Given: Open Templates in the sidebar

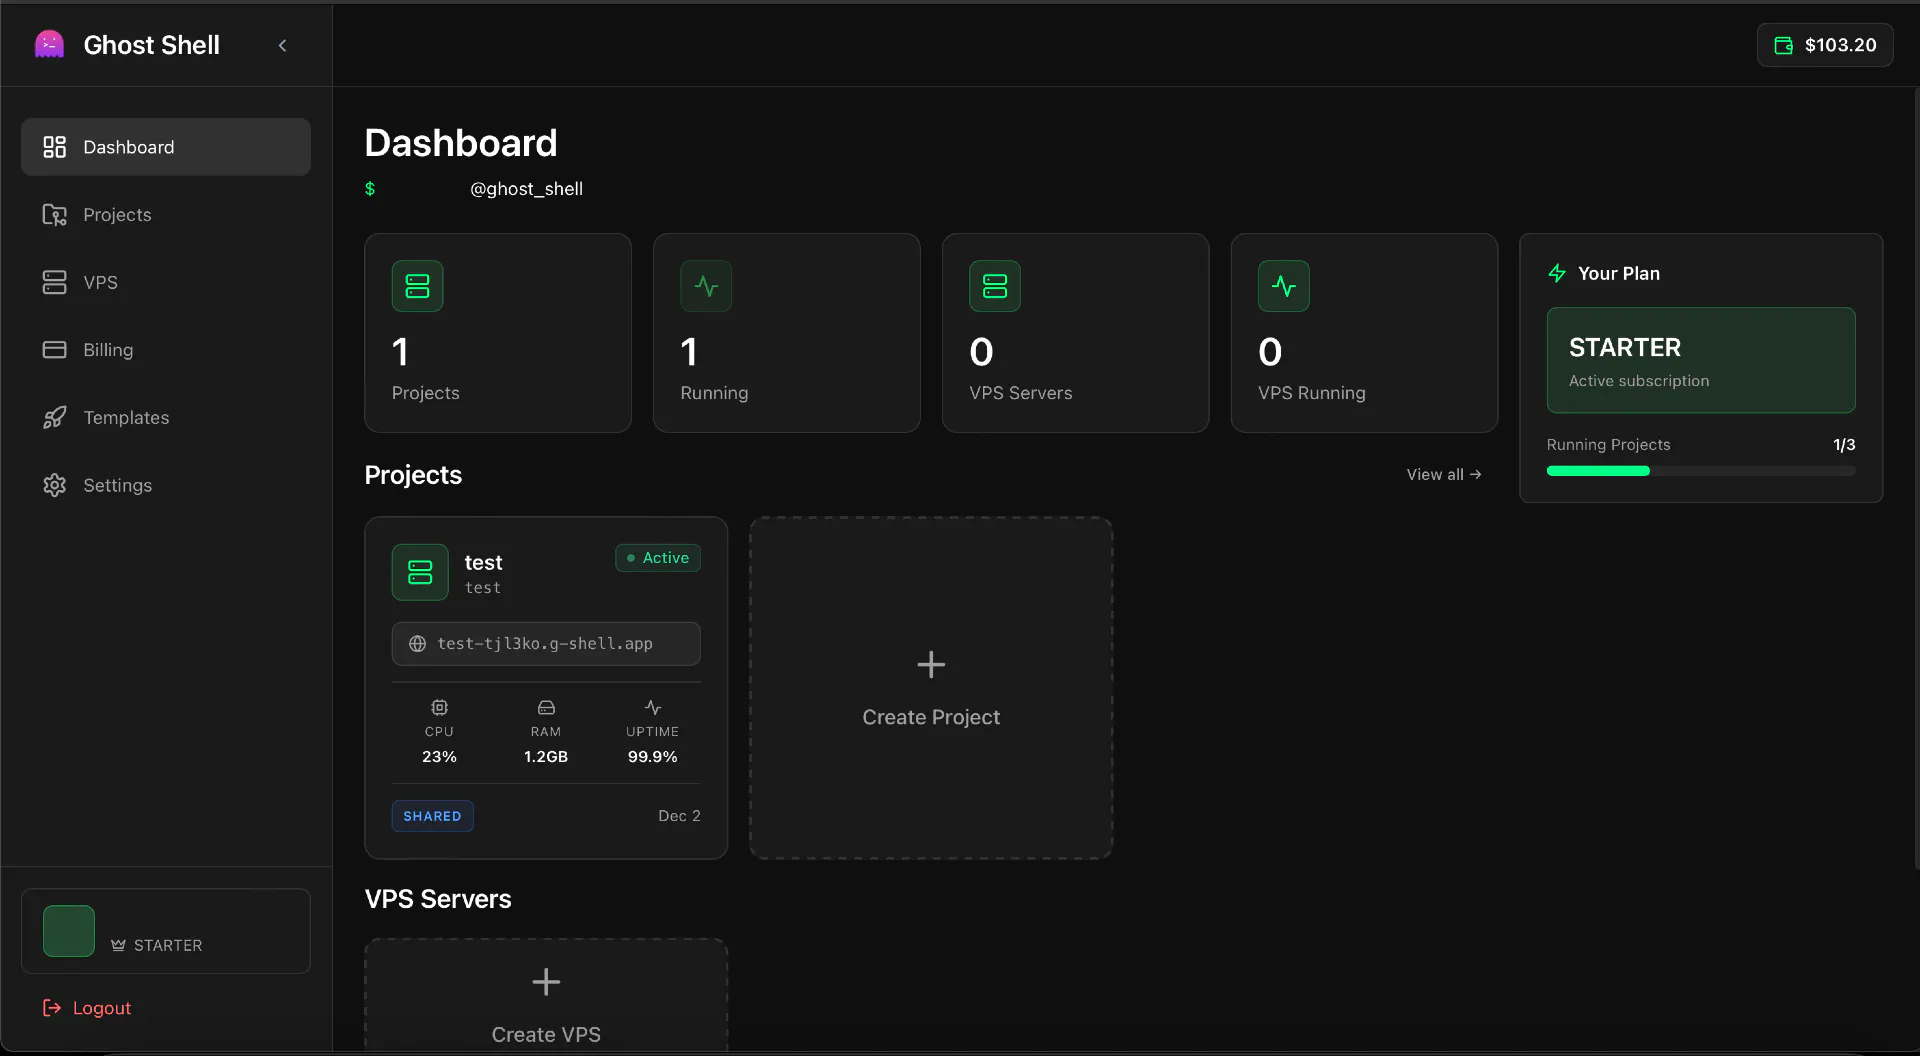Looking at the screenshot, I should click(166, 417).
